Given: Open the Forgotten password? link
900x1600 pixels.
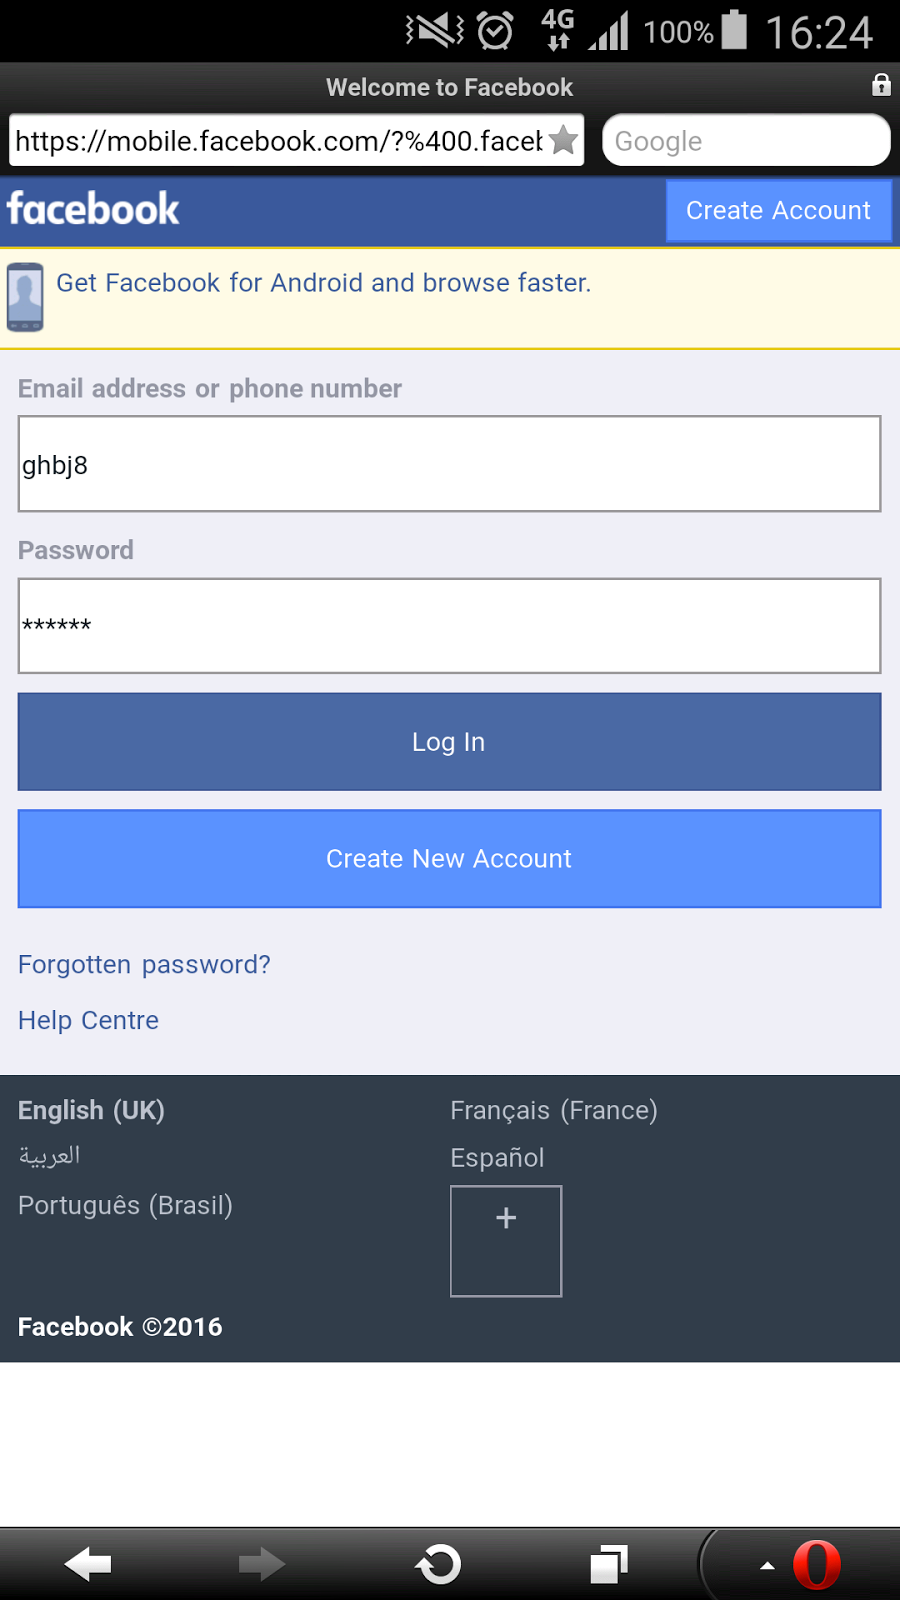Looking at the screenshot, I should pyautogui.click(x=144, y=965).
